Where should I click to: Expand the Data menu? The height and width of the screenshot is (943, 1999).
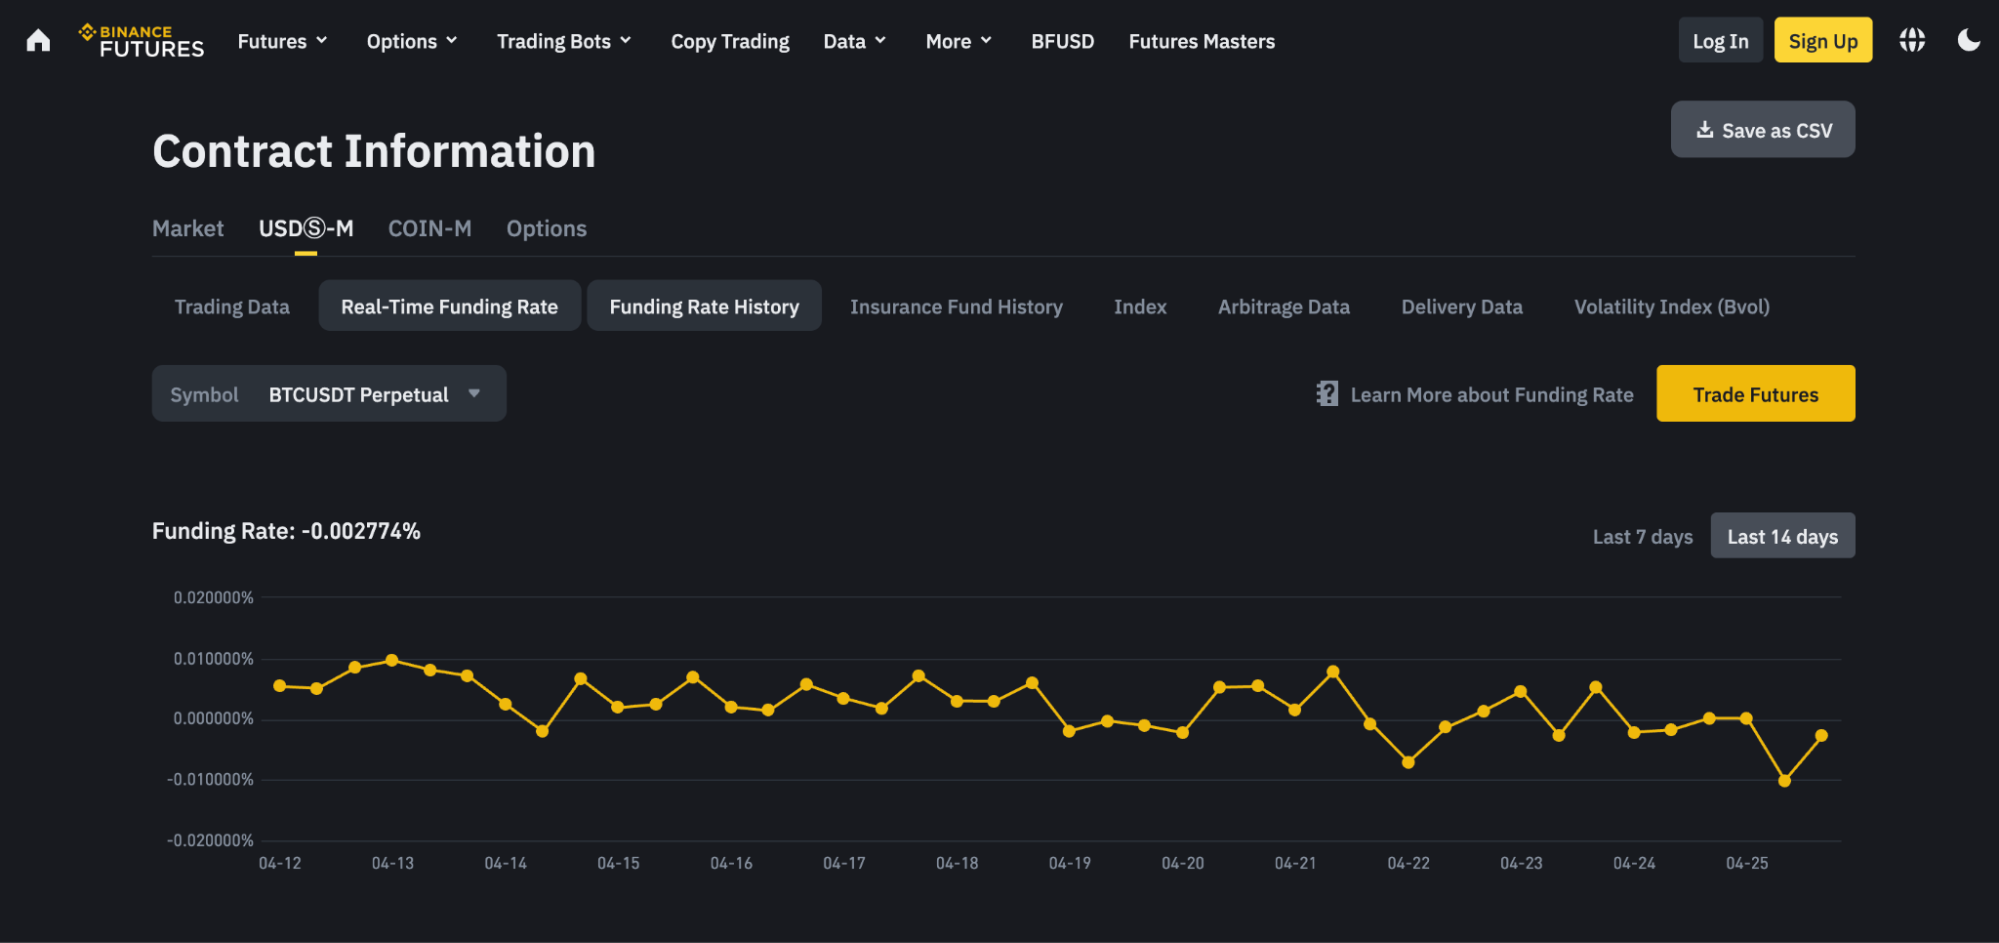(854, 41)
